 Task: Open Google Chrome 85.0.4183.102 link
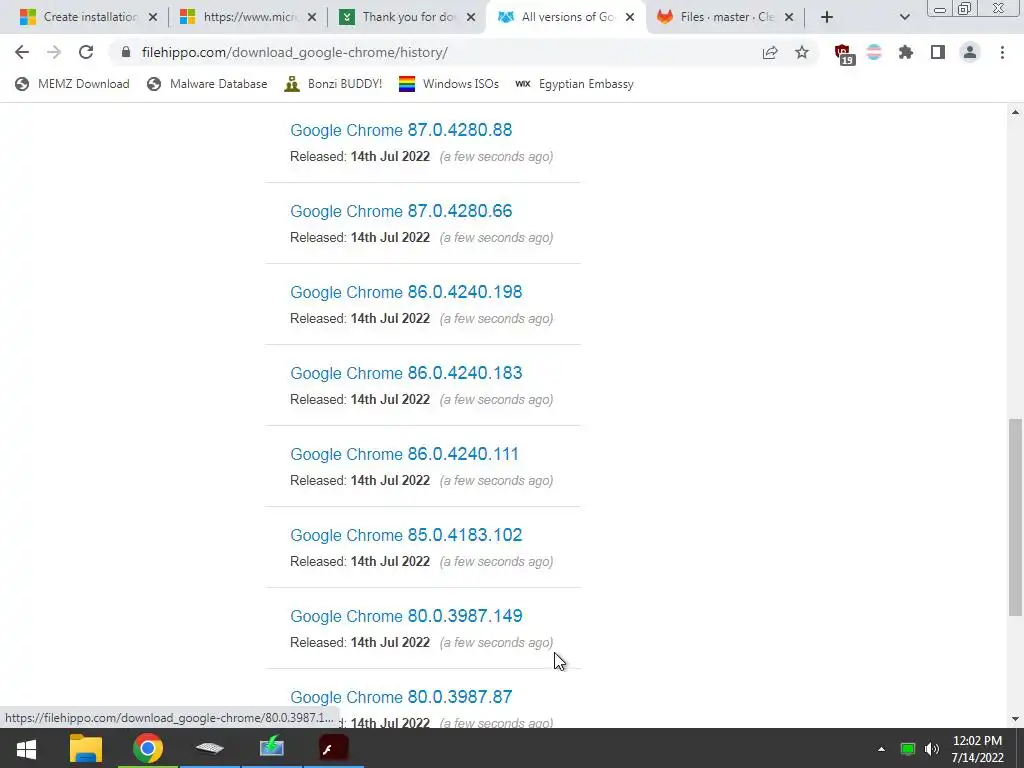click(406, 535)
